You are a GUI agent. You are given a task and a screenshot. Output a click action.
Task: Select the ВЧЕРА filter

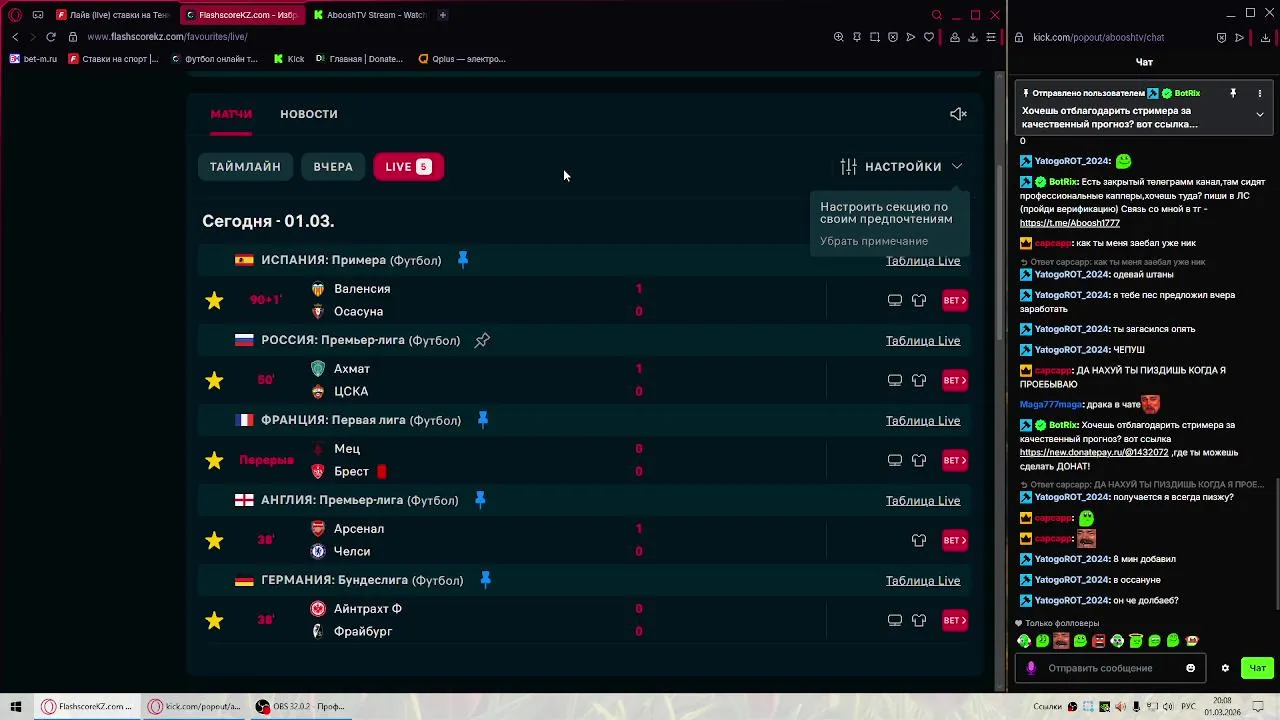333,167
